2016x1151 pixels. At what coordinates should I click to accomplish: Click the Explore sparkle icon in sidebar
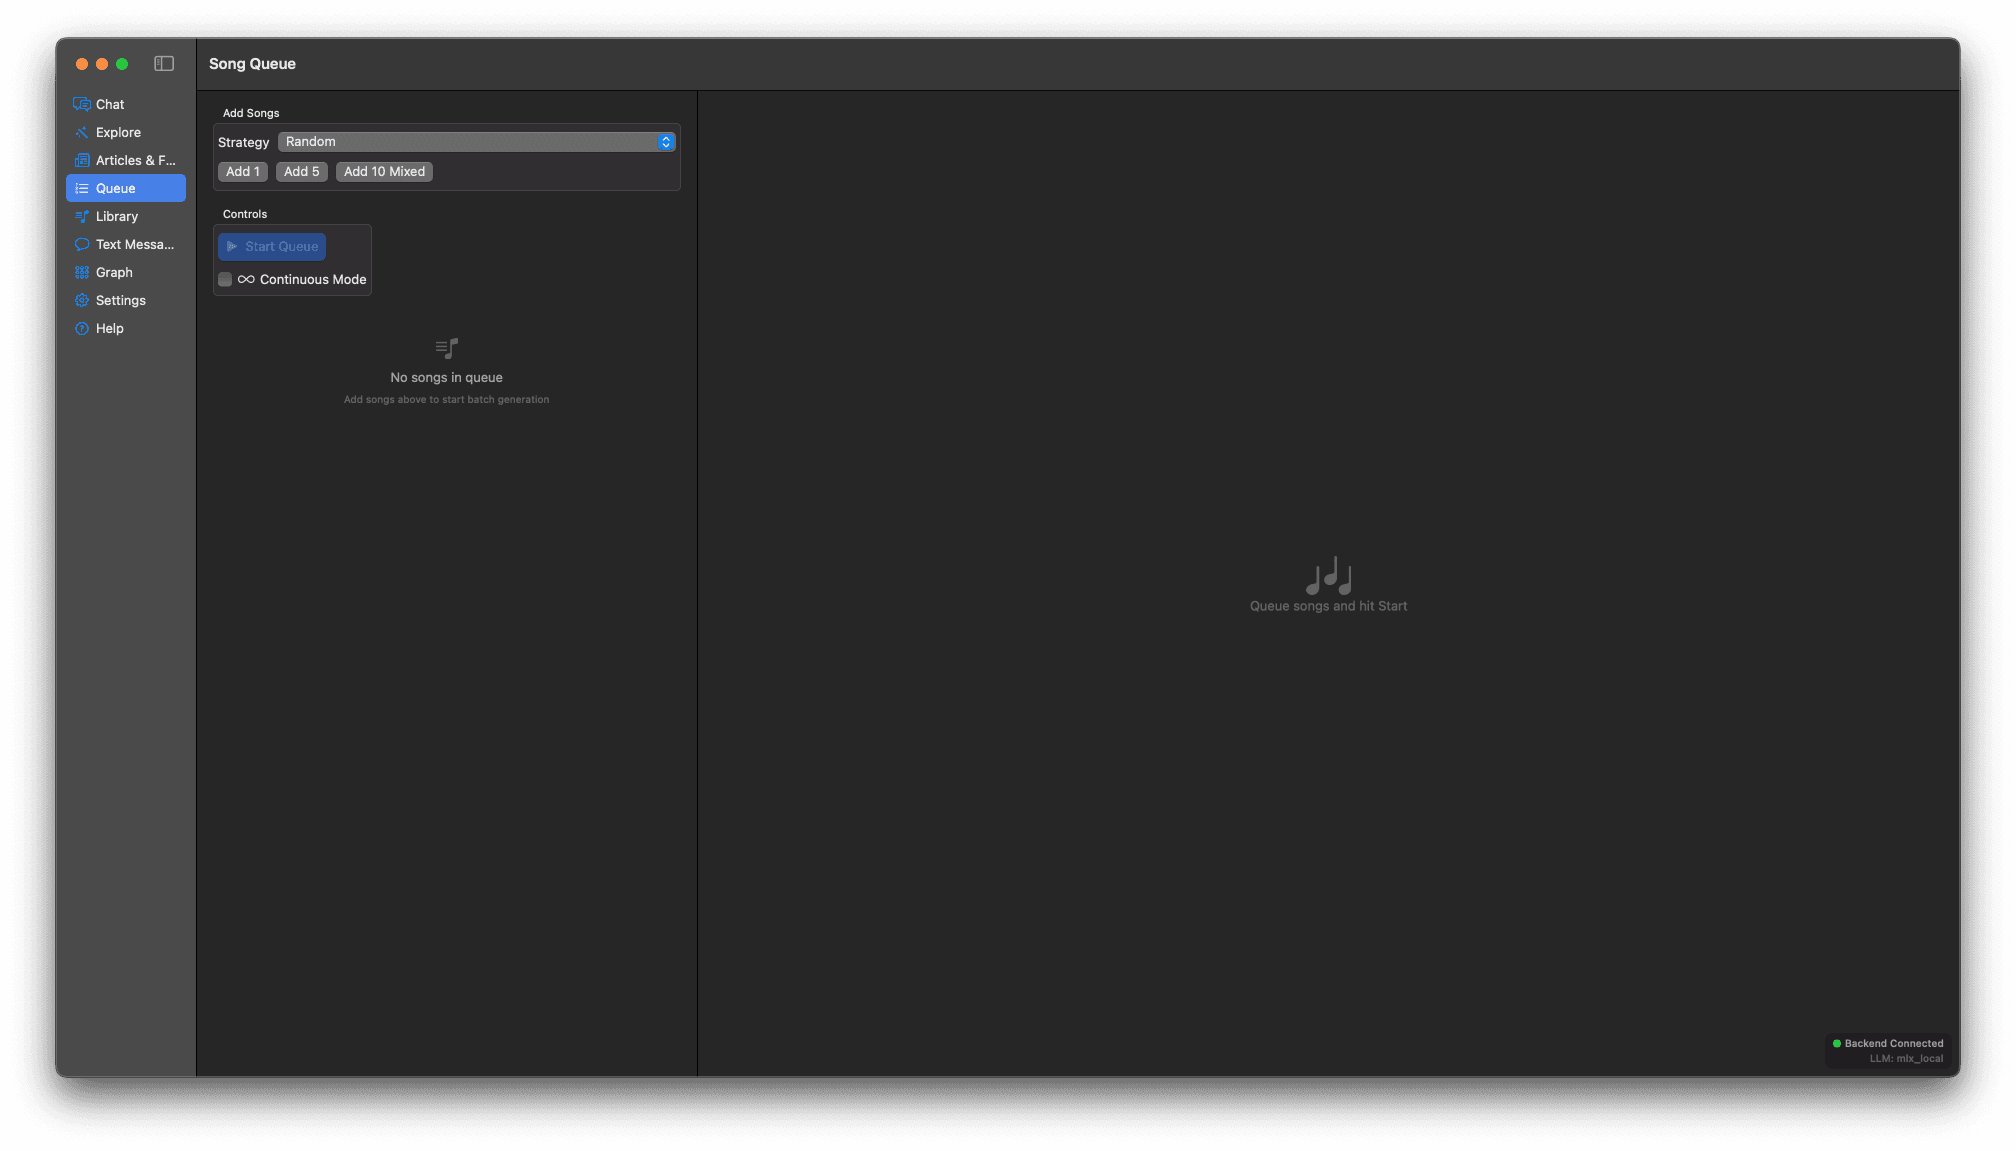pyautogui.click(x=82, y=132)
